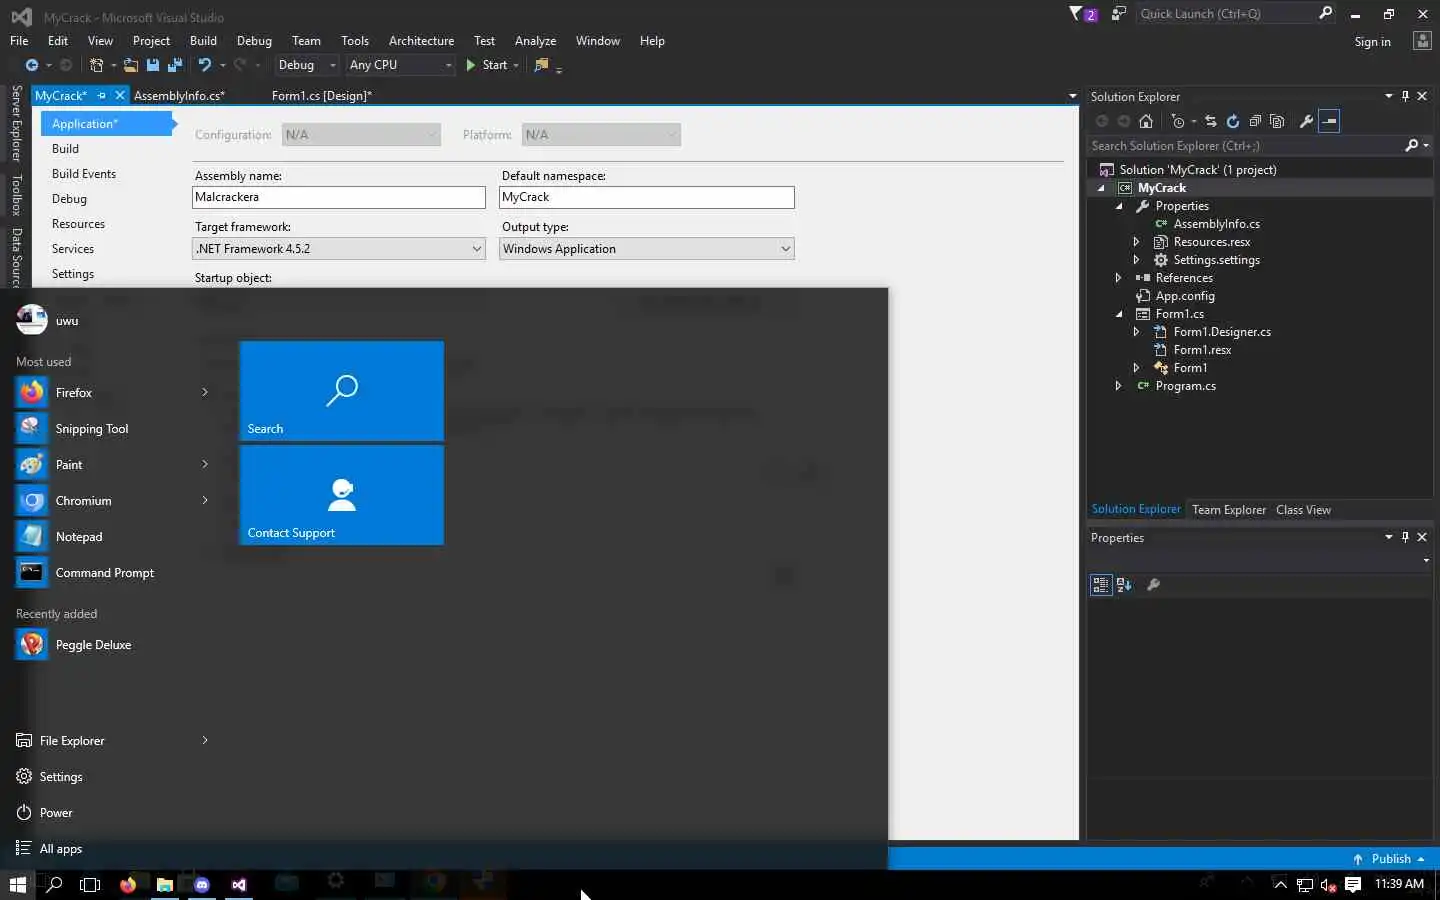Viewport: 1440px width, 900px height.
Task: Open the Any CPU platform dropdown
Action: point(400,65)
